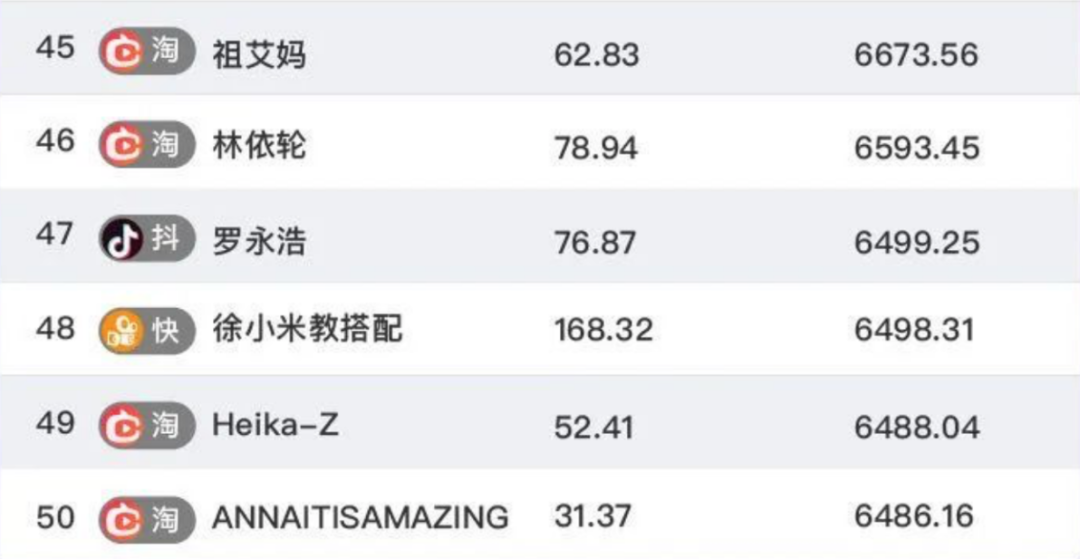This screenshot has height=559, width=1080.
Task: Open the ANNAITISAMAZING streamer name
Action: pyautogui.click(x=360, y=518)
